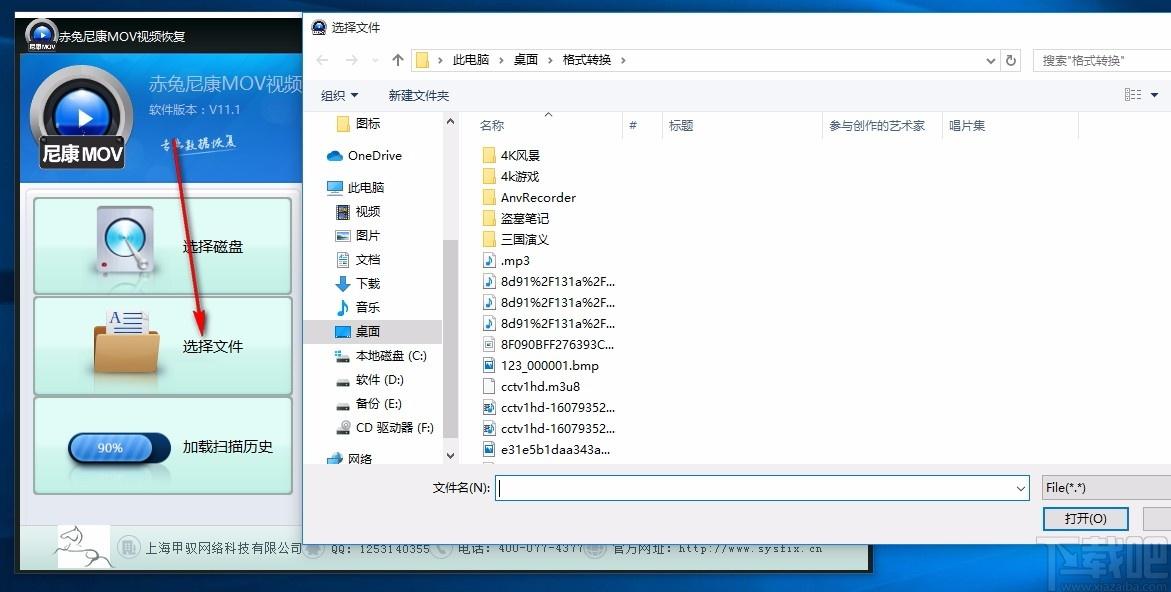
Task: Click the 新建文件夹 button
Action: (419, 96)
